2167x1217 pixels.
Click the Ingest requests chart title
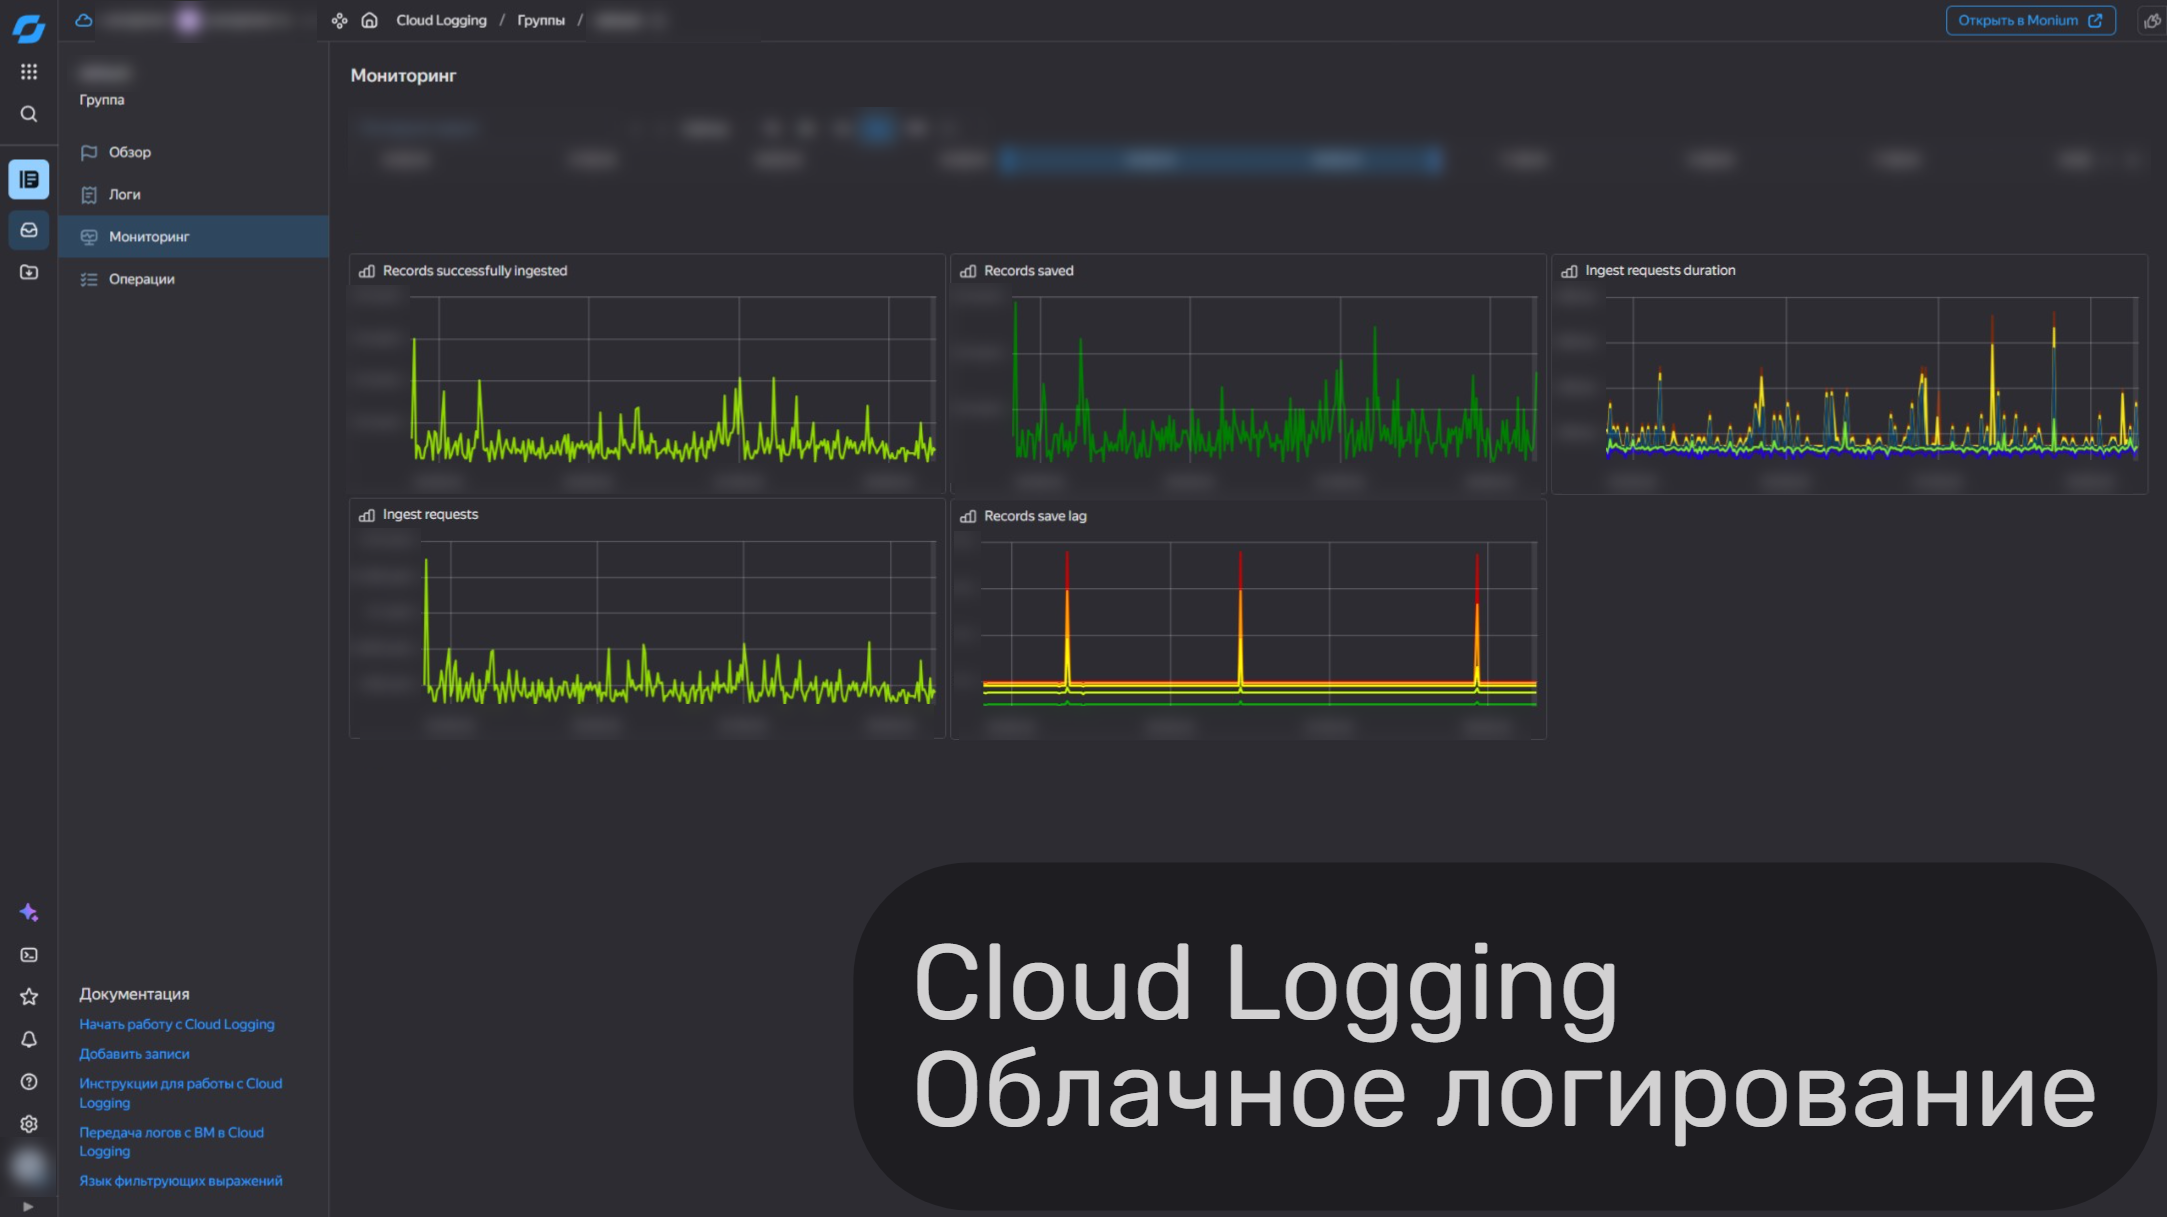(x=431, y=514)
